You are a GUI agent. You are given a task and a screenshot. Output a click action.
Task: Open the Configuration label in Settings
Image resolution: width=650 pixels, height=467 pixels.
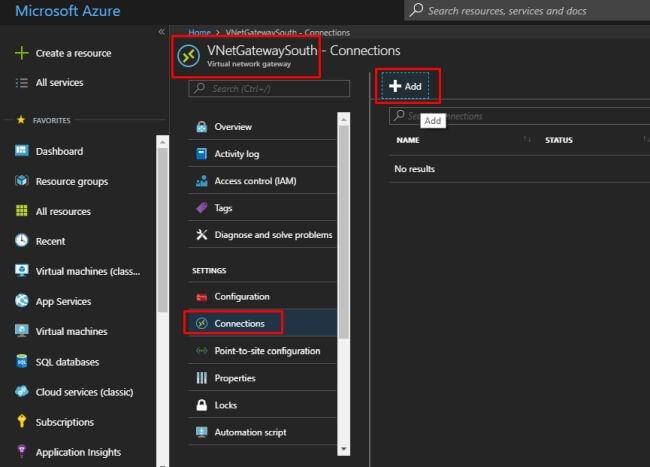point(242,297)
